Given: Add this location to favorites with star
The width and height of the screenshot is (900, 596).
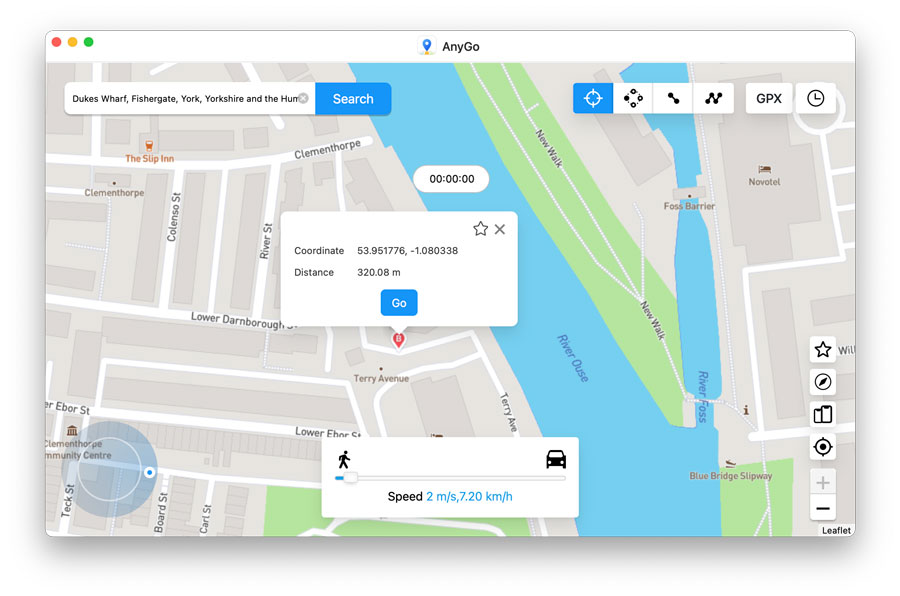Looking at the screenshot, I should (480, 229).
